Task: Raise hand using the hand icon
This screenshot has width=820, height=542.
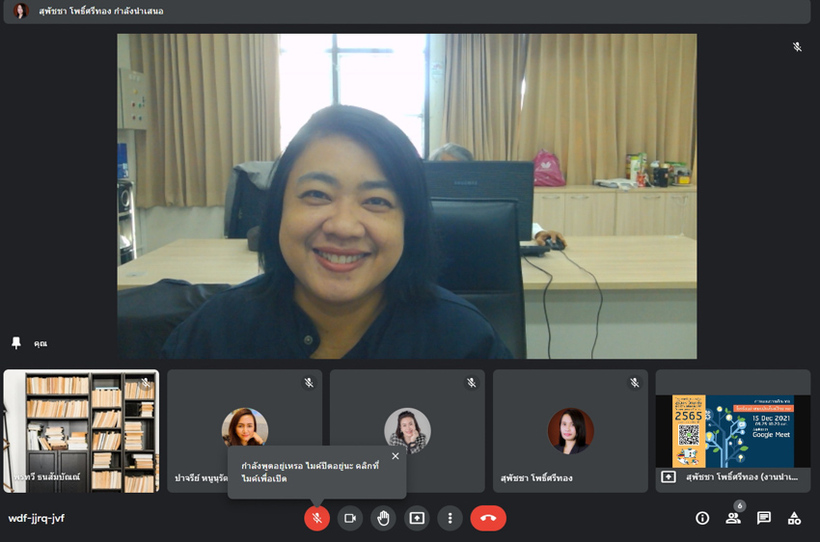Action: [383, 518]
